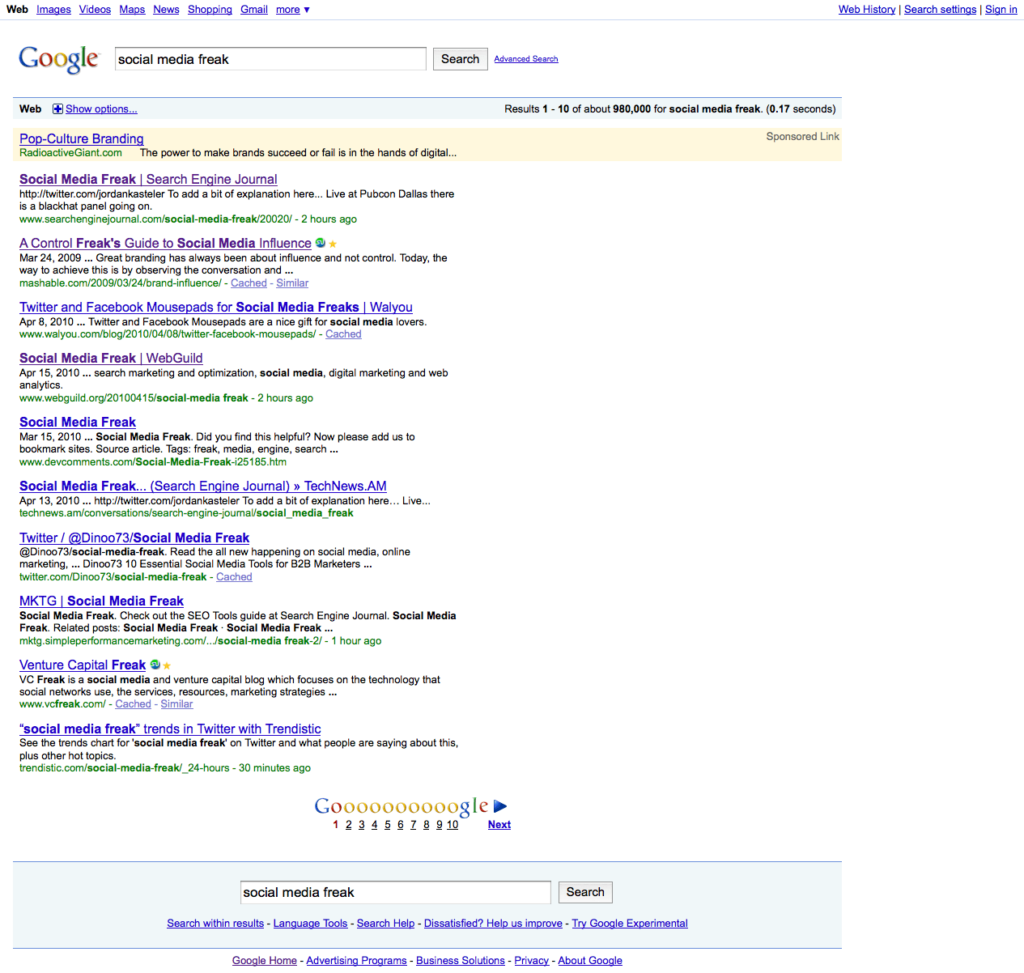This screenshot has width=1024, height=973.
Task: Click the top Search button
Action: (460, 59)
